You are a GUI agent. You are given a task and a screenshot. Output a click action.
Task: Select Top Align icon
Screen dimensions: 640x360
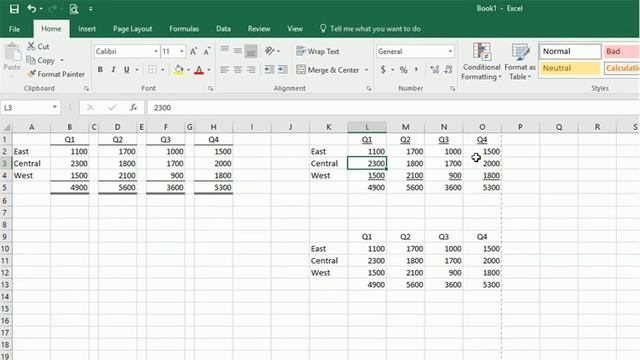coord(224,51)
